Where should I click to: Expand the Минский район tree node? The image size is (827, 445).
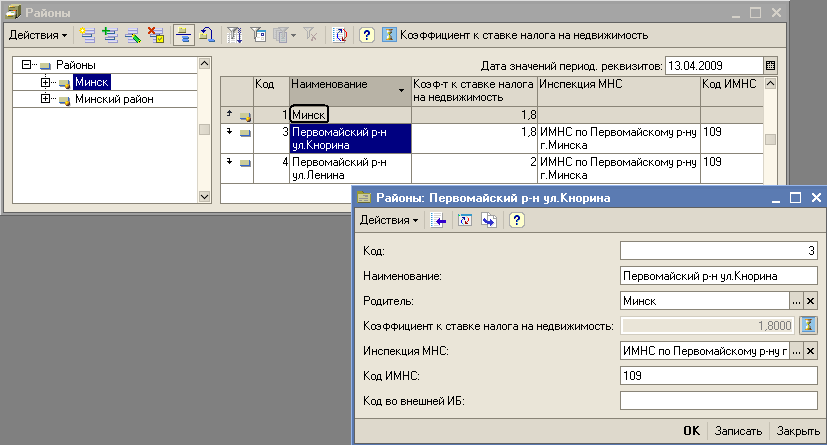tap(45, 99)
